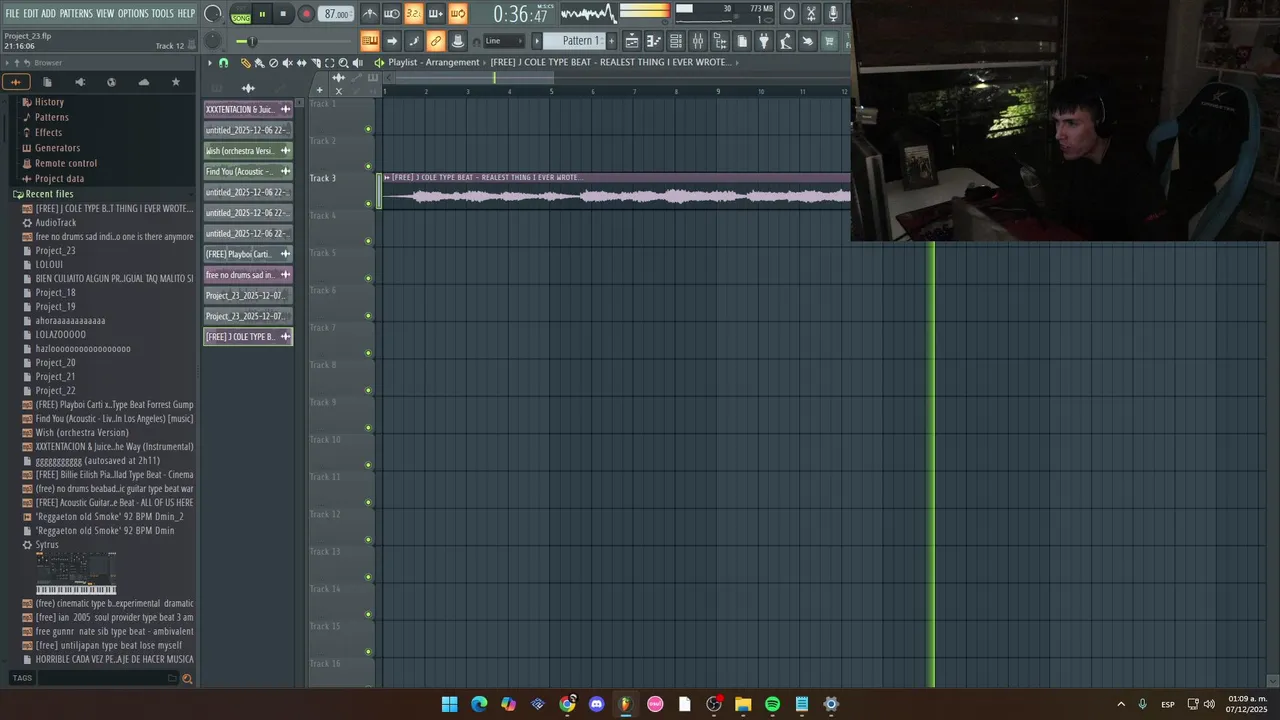The width and height of the screenshot is (1280, 720).
Task: Toggle the playlist snap magnet
Action: tap(223, 62)
